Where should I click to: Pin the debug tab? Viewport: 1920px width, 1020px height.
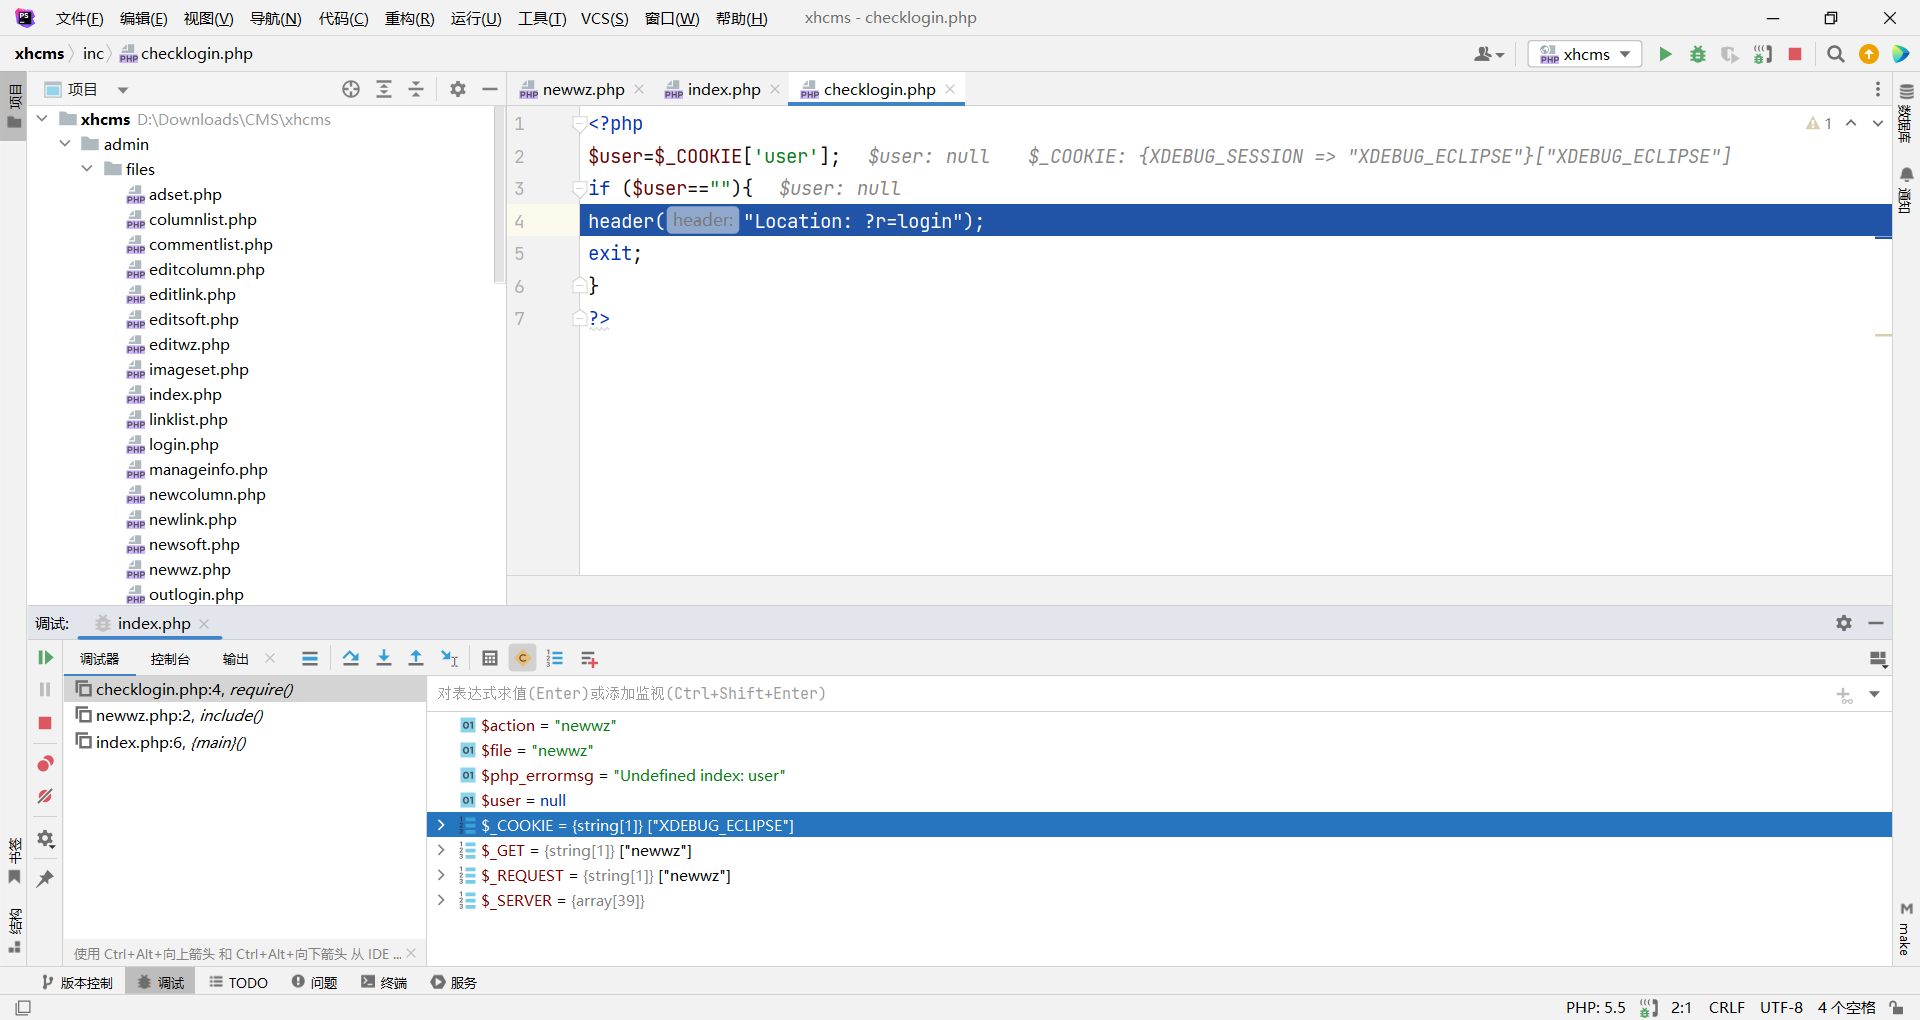(45, 879)
